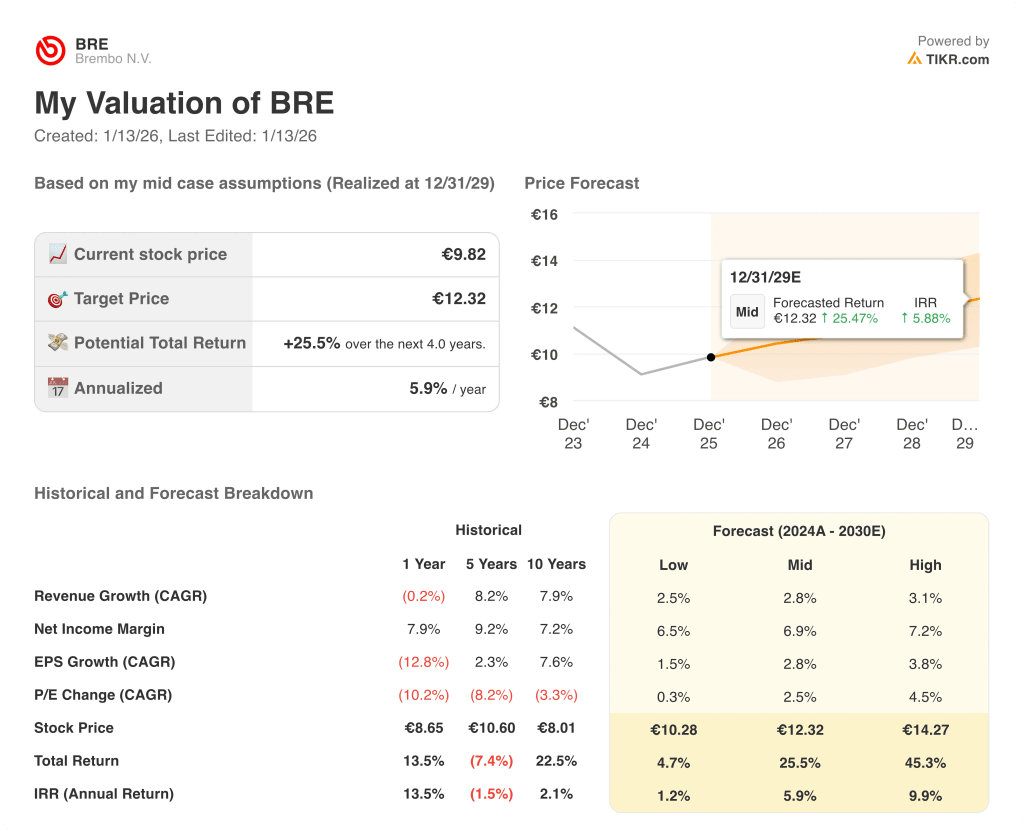The height and width of the screenshot is (832, 1024).
Task: Click the target icon beside Target Price
Action: pos(58,299)
